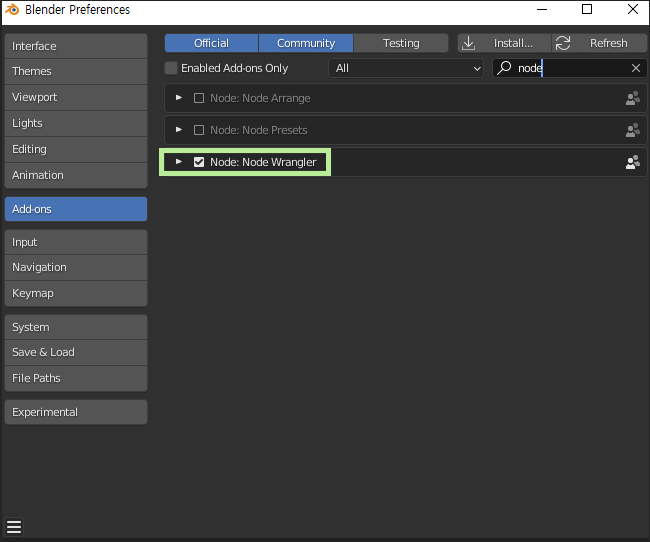The width and height of the screenshot is (650, 542).
Task: Open the Interface preferences section
Action: click(x=76, y=46)
